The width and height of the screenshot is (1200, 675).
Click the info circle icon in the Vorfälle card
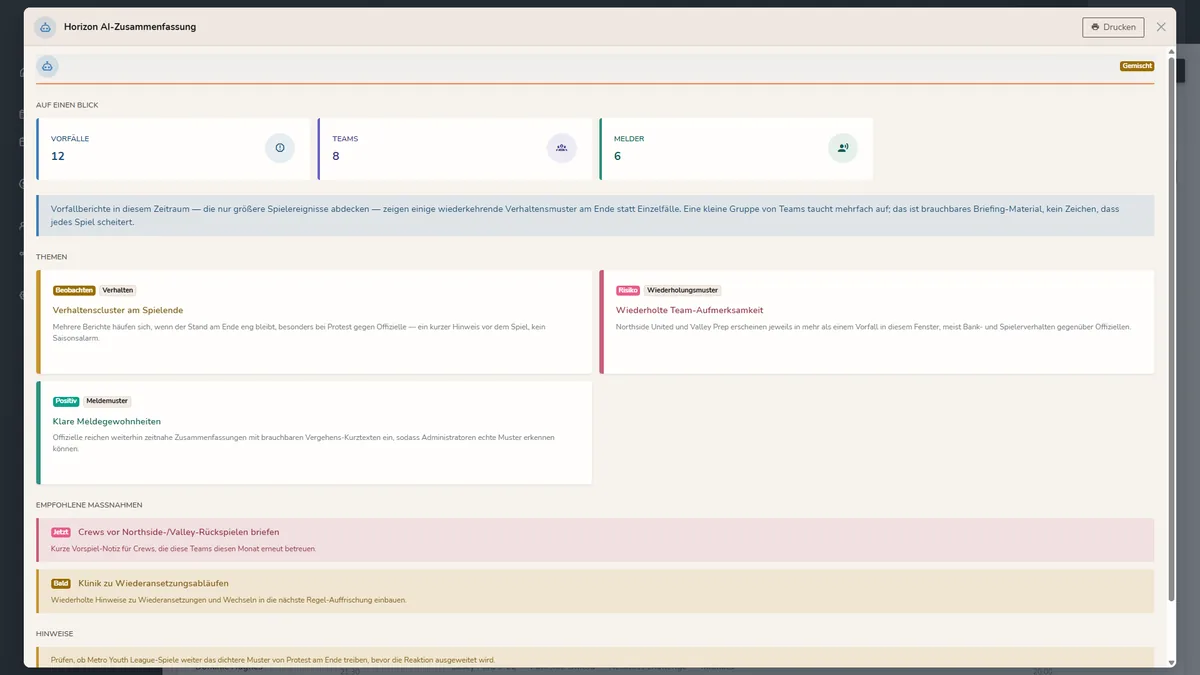[280, 148]
